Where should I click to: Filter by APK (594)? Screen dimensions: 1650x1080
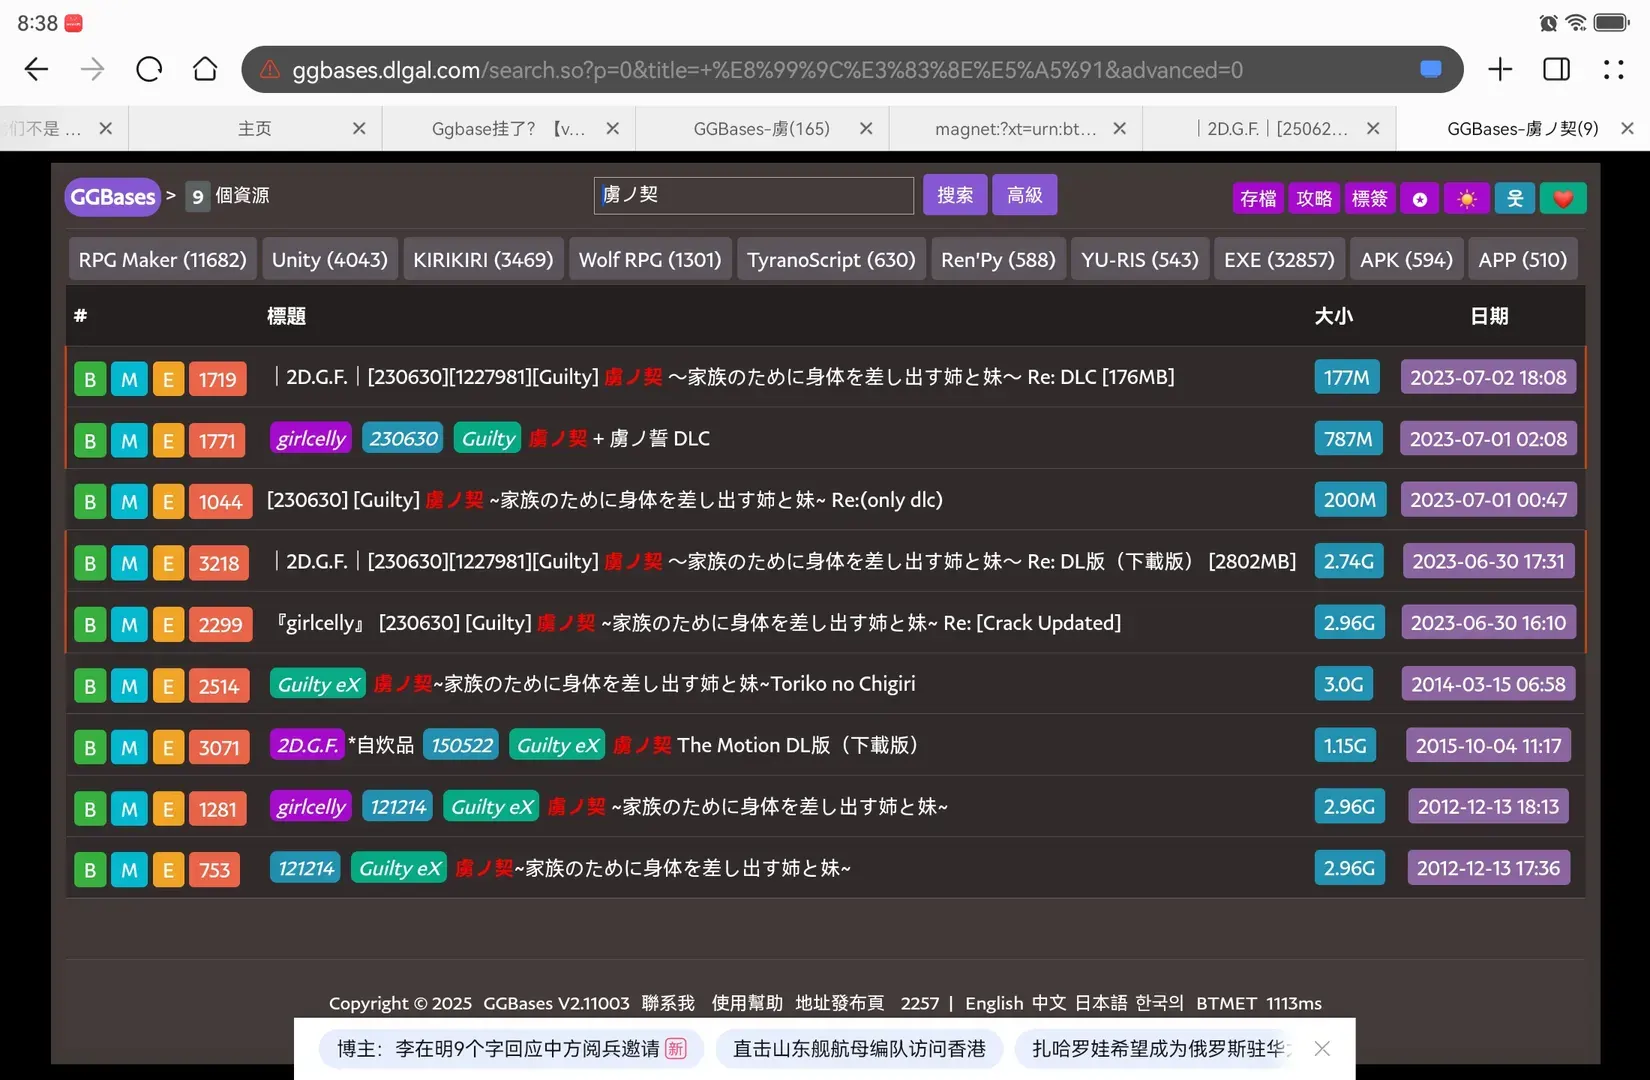coord(1406,260)
